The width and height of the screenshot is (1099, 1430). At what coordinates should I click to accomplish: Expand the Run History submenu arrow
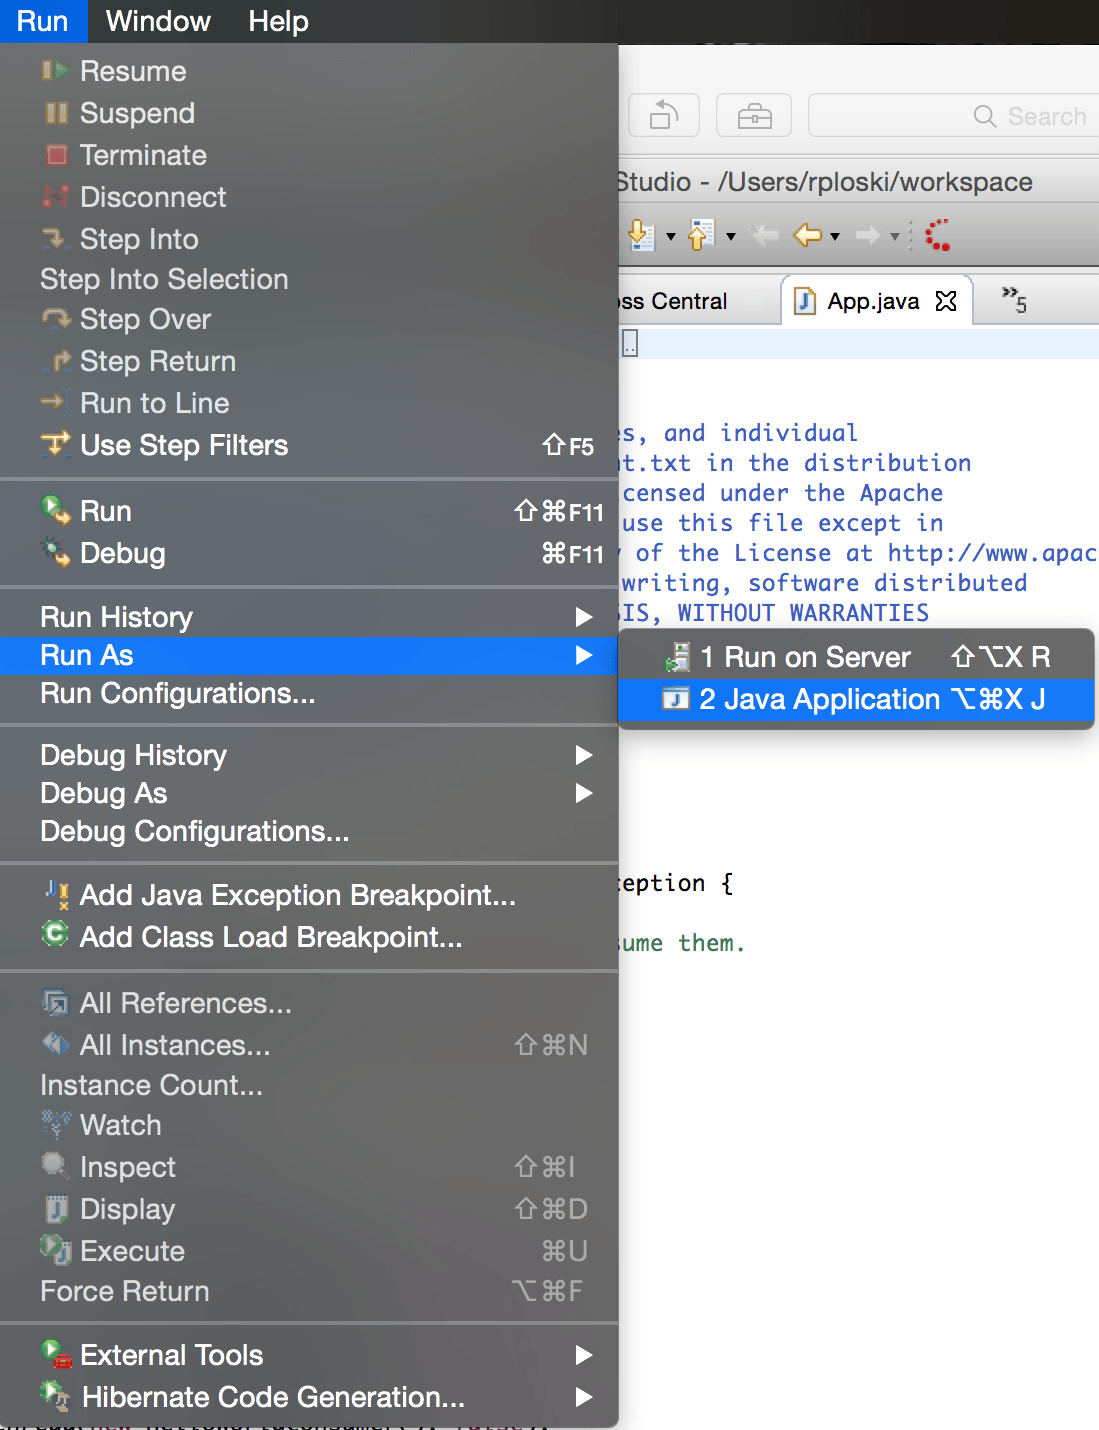[584, 617]
